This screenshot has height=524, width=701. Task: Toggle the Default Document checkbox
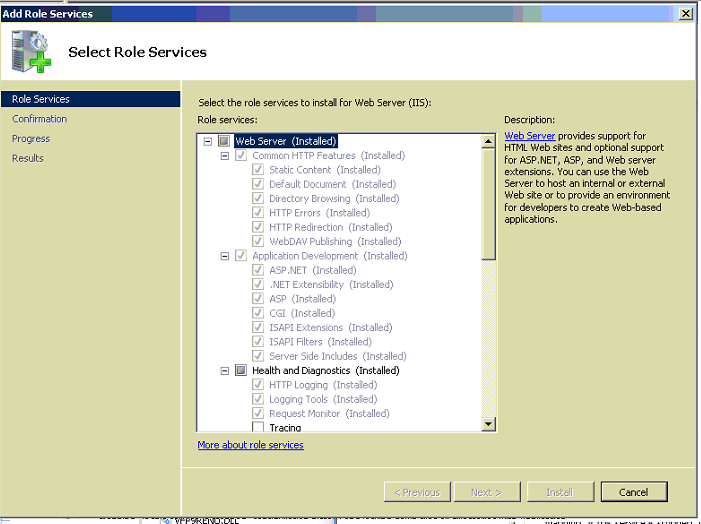258,184
